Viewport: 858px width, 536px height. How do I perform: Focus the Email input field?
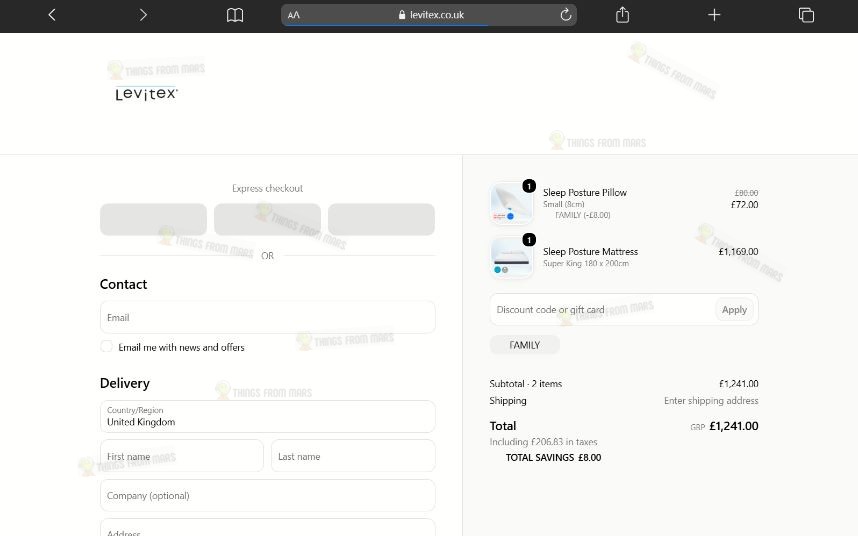(268, 317)
